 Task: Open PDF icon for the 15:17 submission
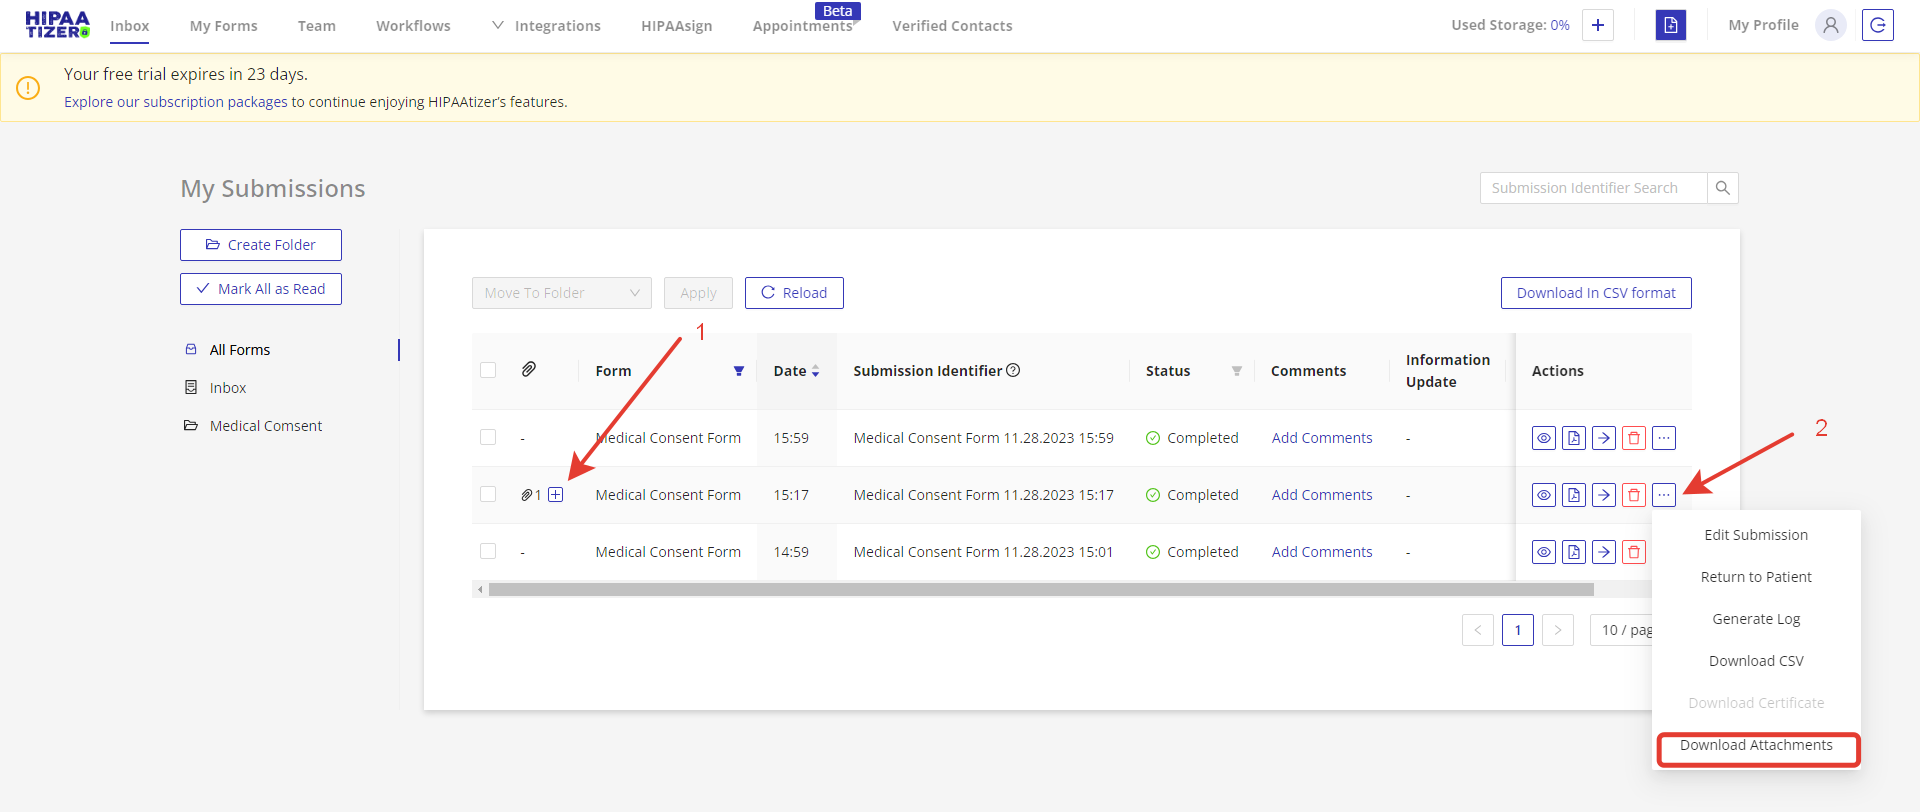(x=1574, y=495)
